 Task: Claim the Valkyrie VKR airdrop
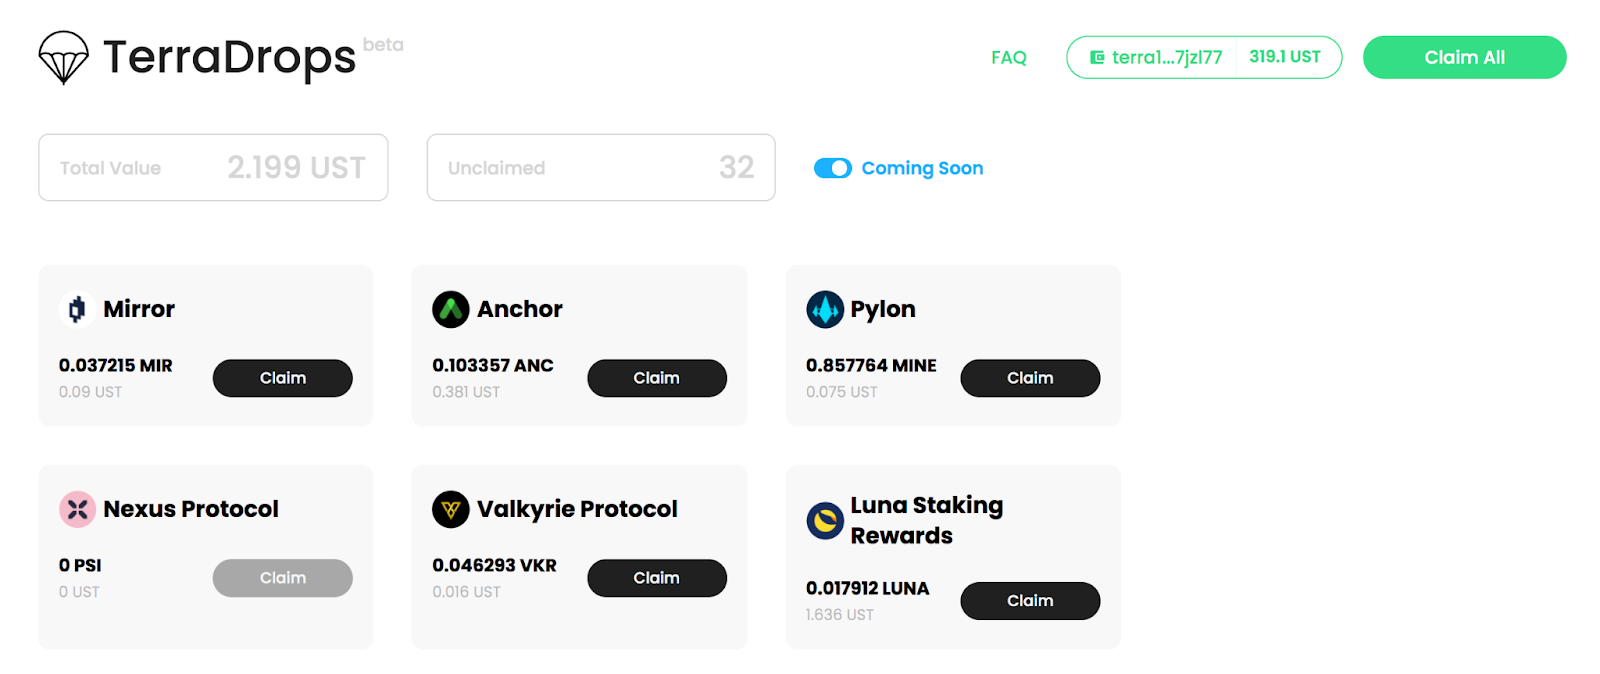[x=656, y=578]
